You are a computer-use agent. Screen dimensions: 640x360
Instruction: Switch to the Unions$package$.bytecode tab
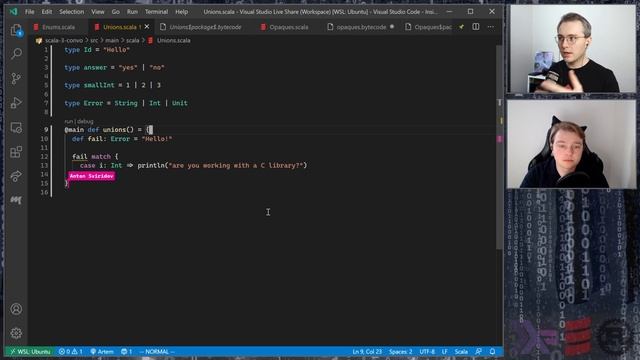205,27
